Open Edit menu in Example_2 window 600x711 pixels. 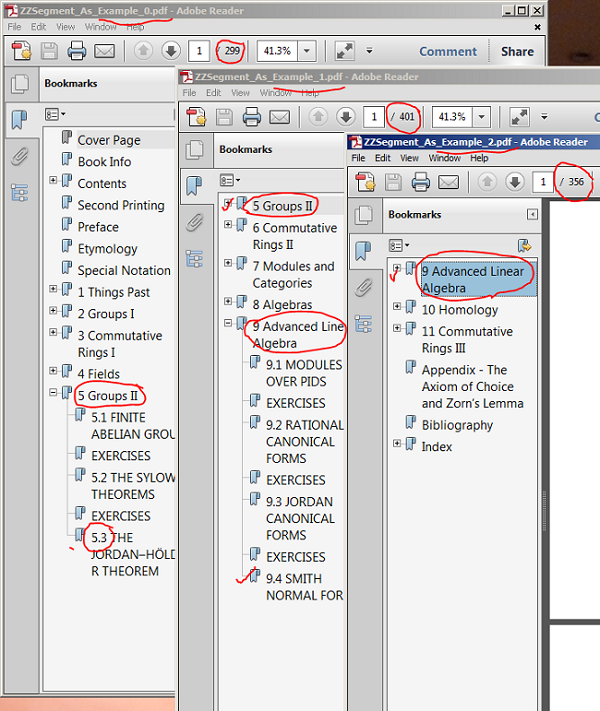click(383, 158)
